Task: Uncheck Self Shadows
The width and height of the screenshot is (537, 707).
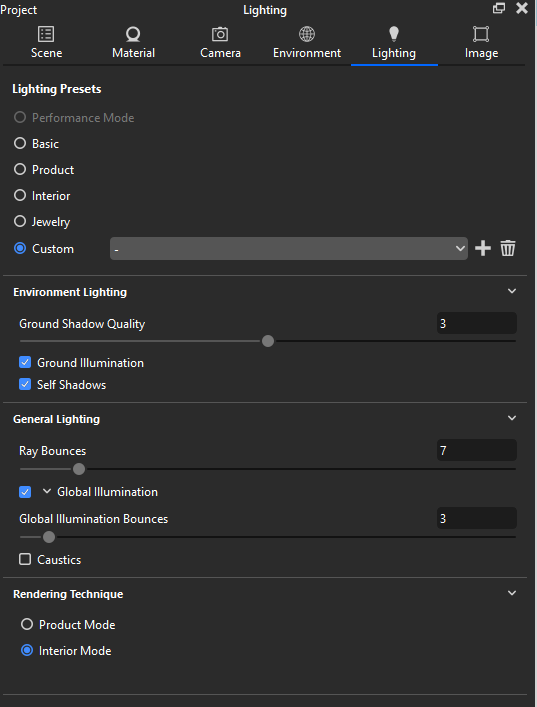Action: (25, 384)
